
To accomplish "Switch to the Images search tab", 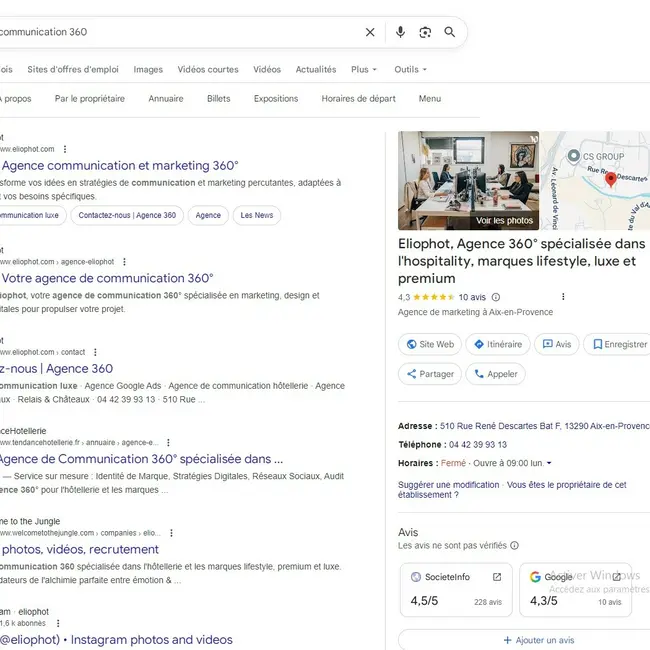I will [148, 70].
